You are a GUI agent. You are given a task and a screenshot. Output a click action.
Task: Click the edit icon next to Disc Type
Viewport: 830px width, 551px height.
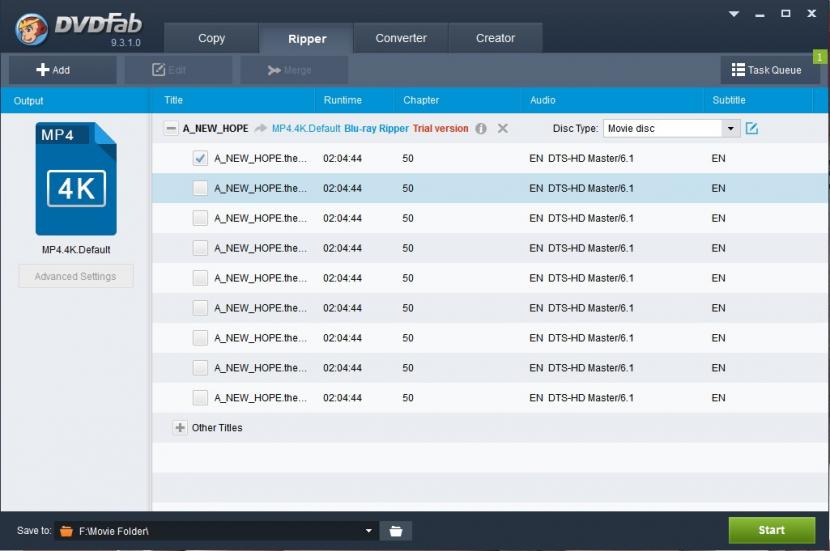point(752,129)
